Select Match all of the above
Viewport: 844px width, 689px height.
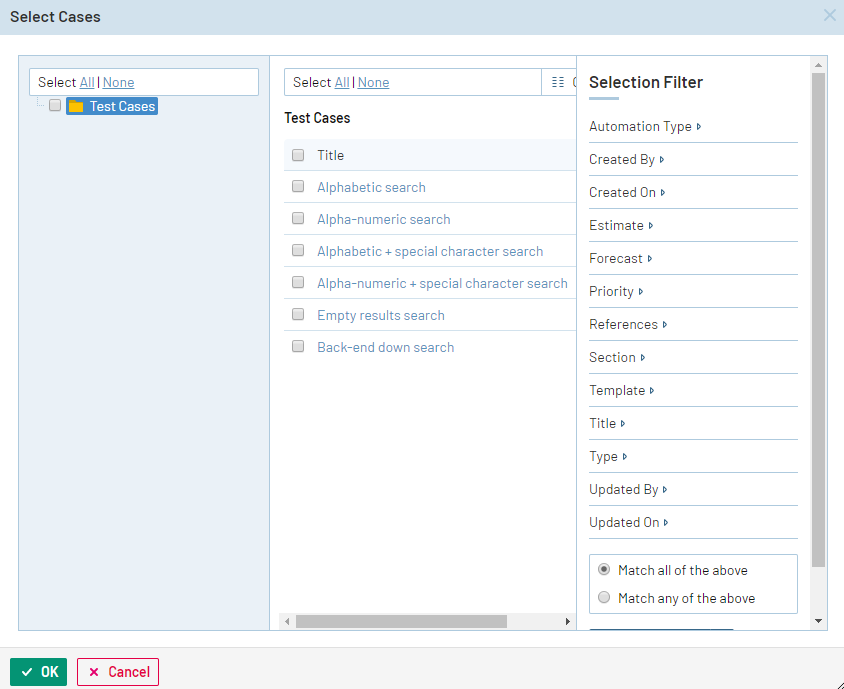point(604,569)
